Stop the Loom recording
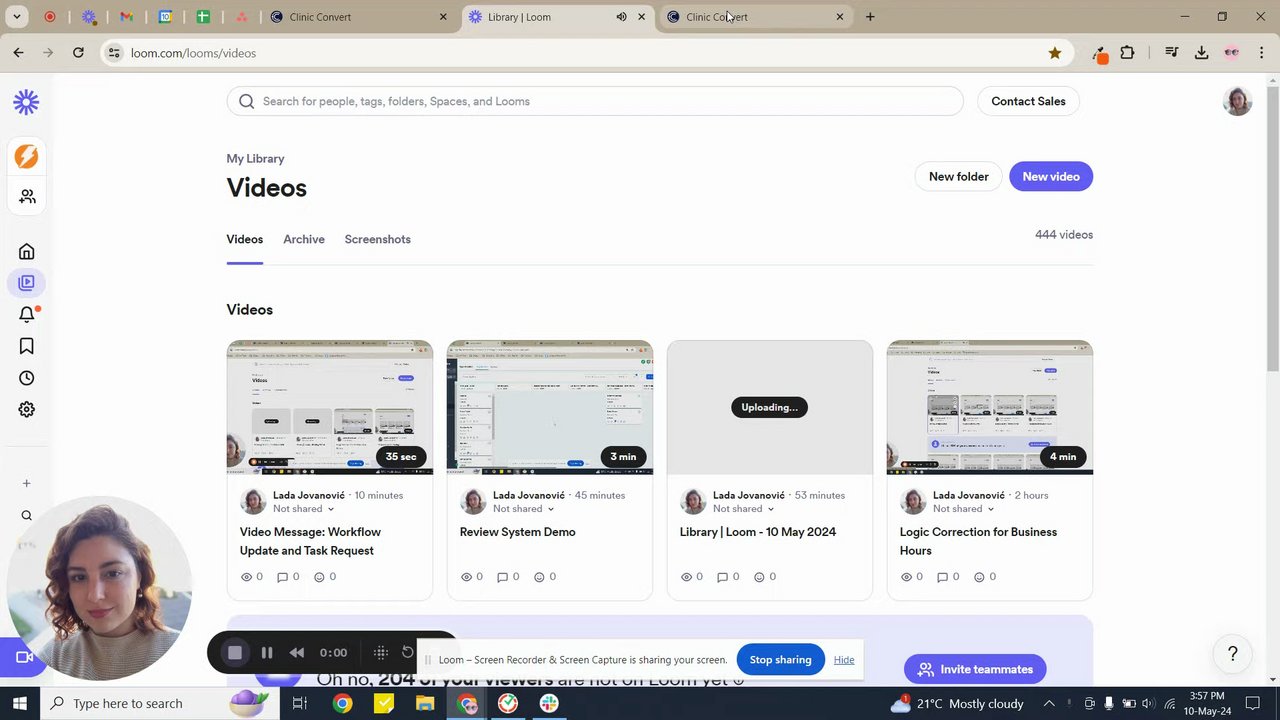The width and height of the screenshot is (1280, 720). coord(235,653)
